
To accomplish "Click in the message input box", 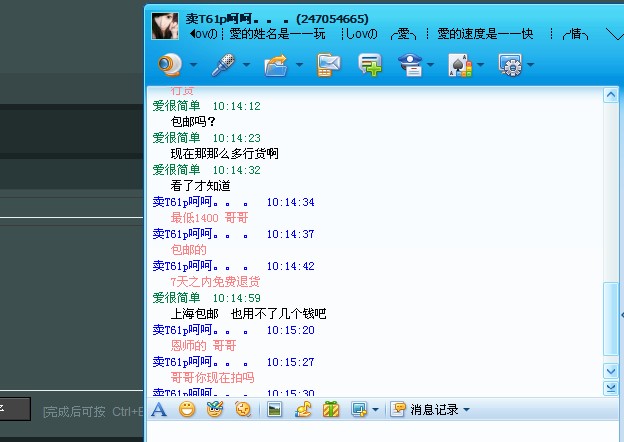I will point(380,432).
